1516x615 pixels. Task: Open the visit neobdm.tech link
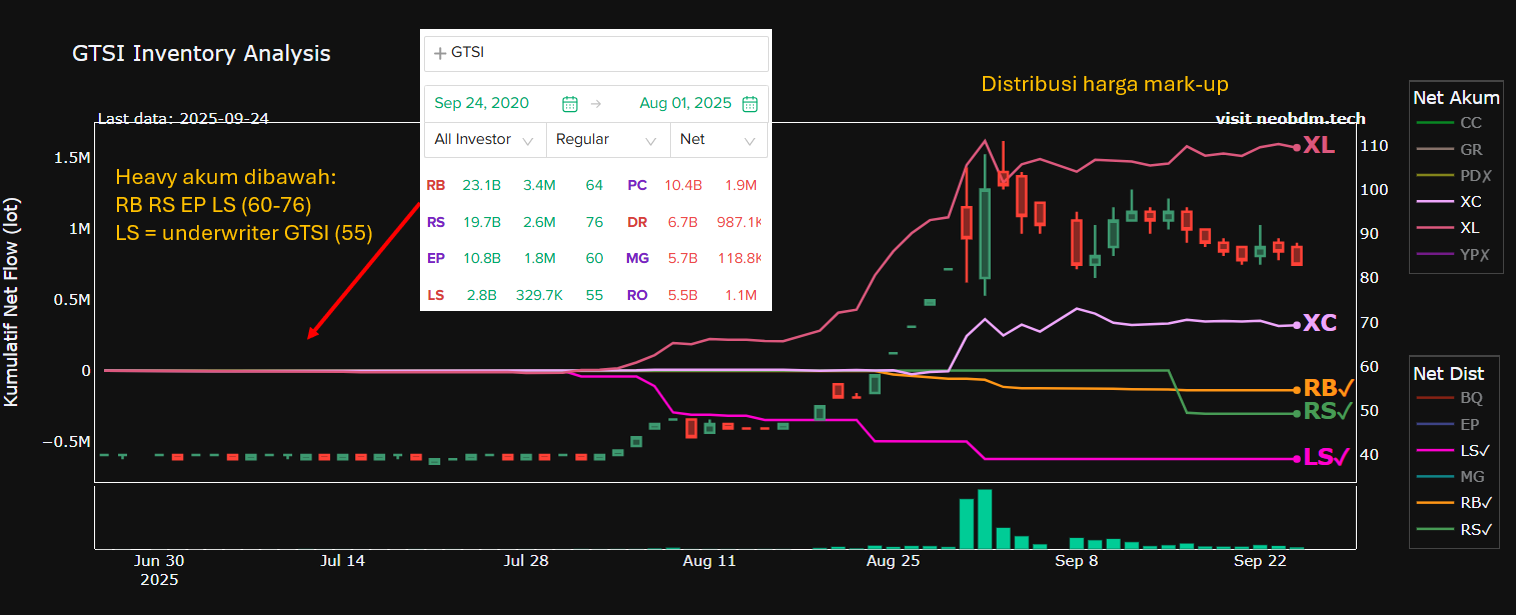pos(1290,118)
